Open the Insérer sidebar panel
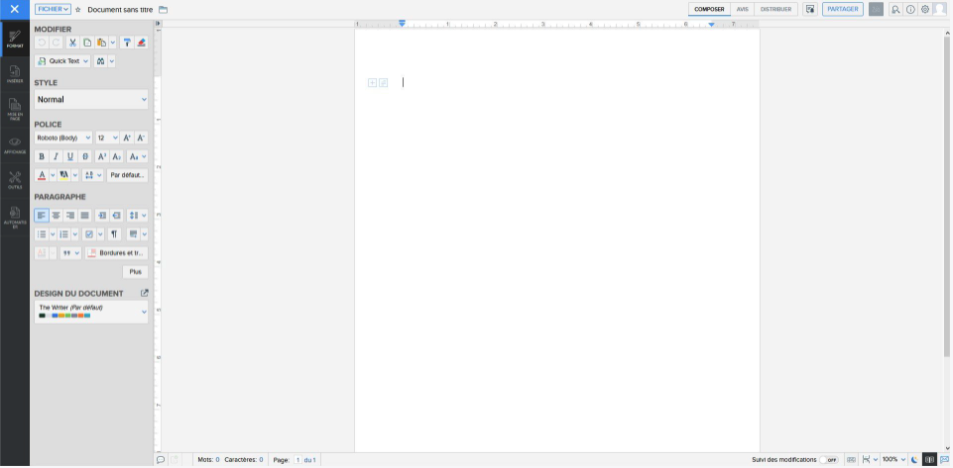Viewport: 953px width, 468px height. [x=15, y=73]
